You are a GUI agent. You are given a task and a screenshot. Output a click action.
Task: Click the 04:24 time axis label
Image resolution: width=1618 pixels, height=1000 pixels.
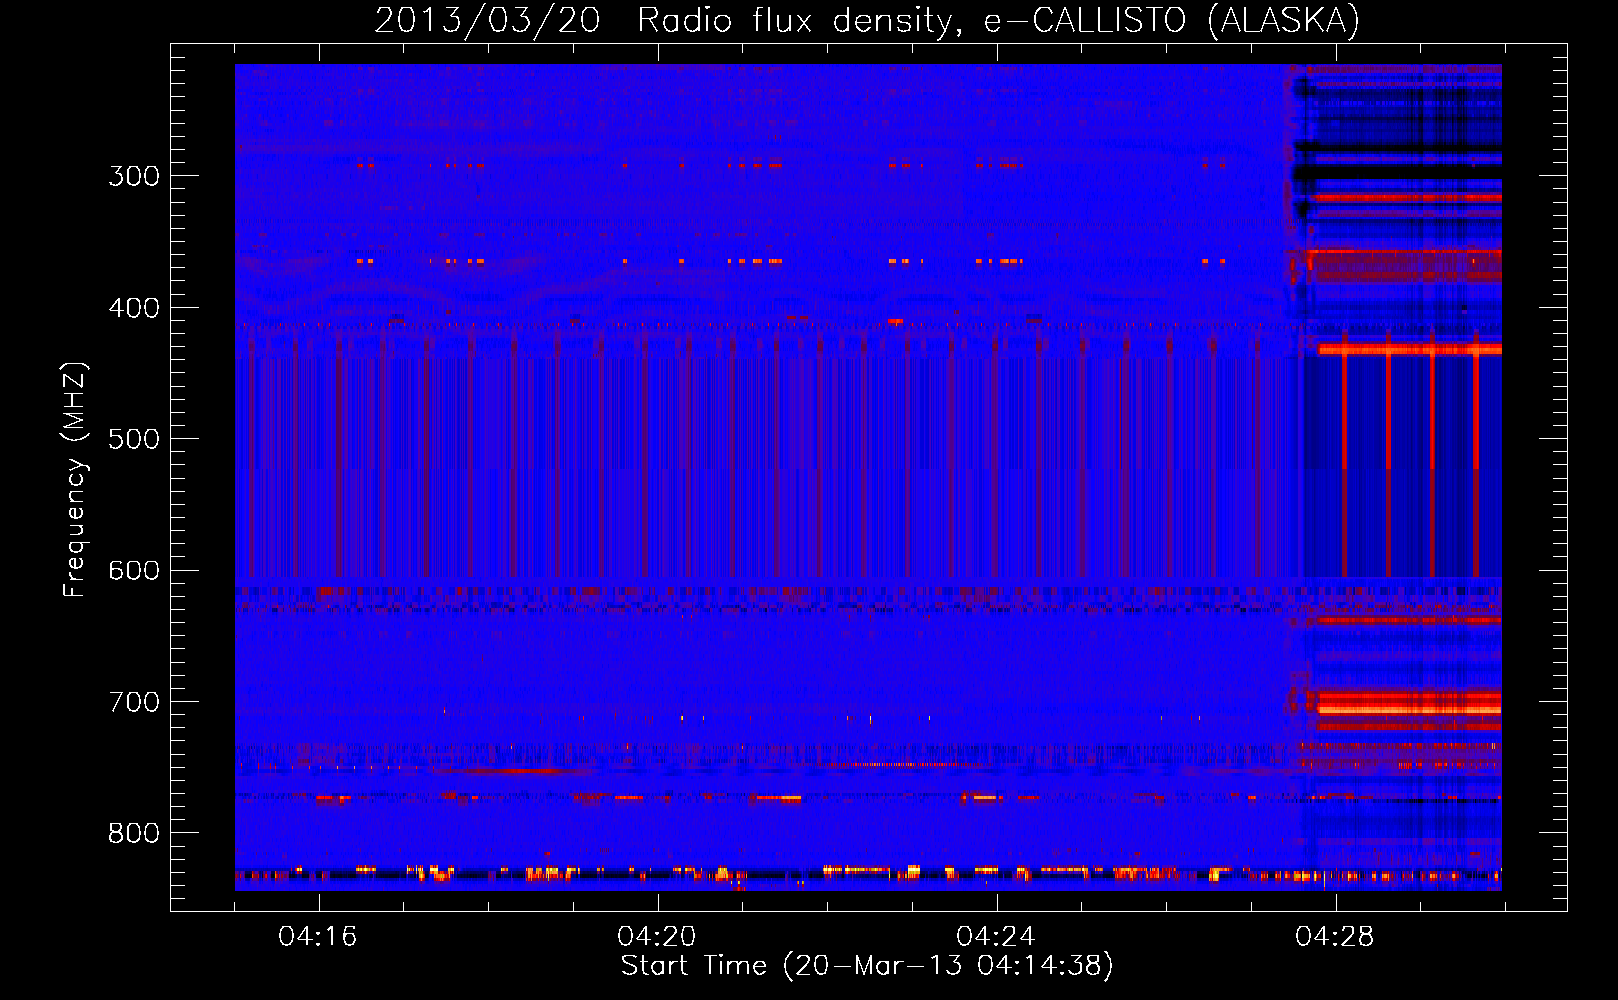(996, 936)
